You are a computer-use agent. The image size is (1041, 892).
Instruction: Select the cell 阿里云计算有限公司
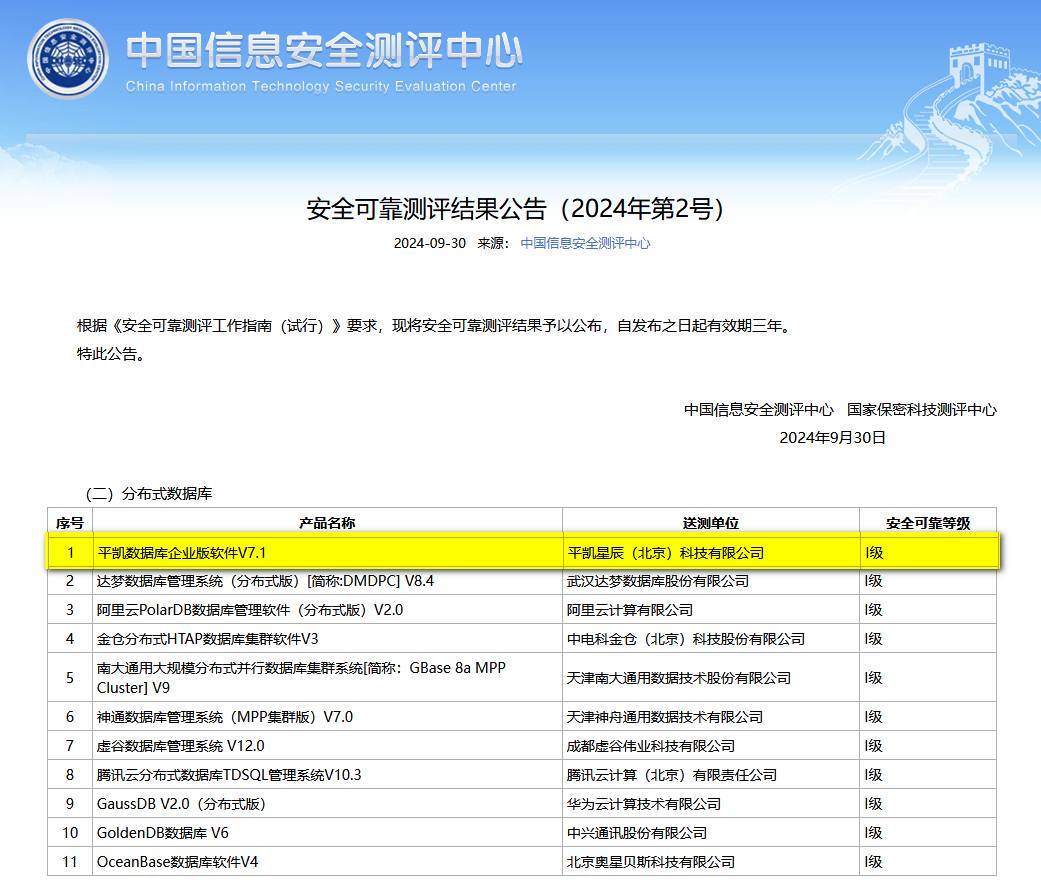710,610
